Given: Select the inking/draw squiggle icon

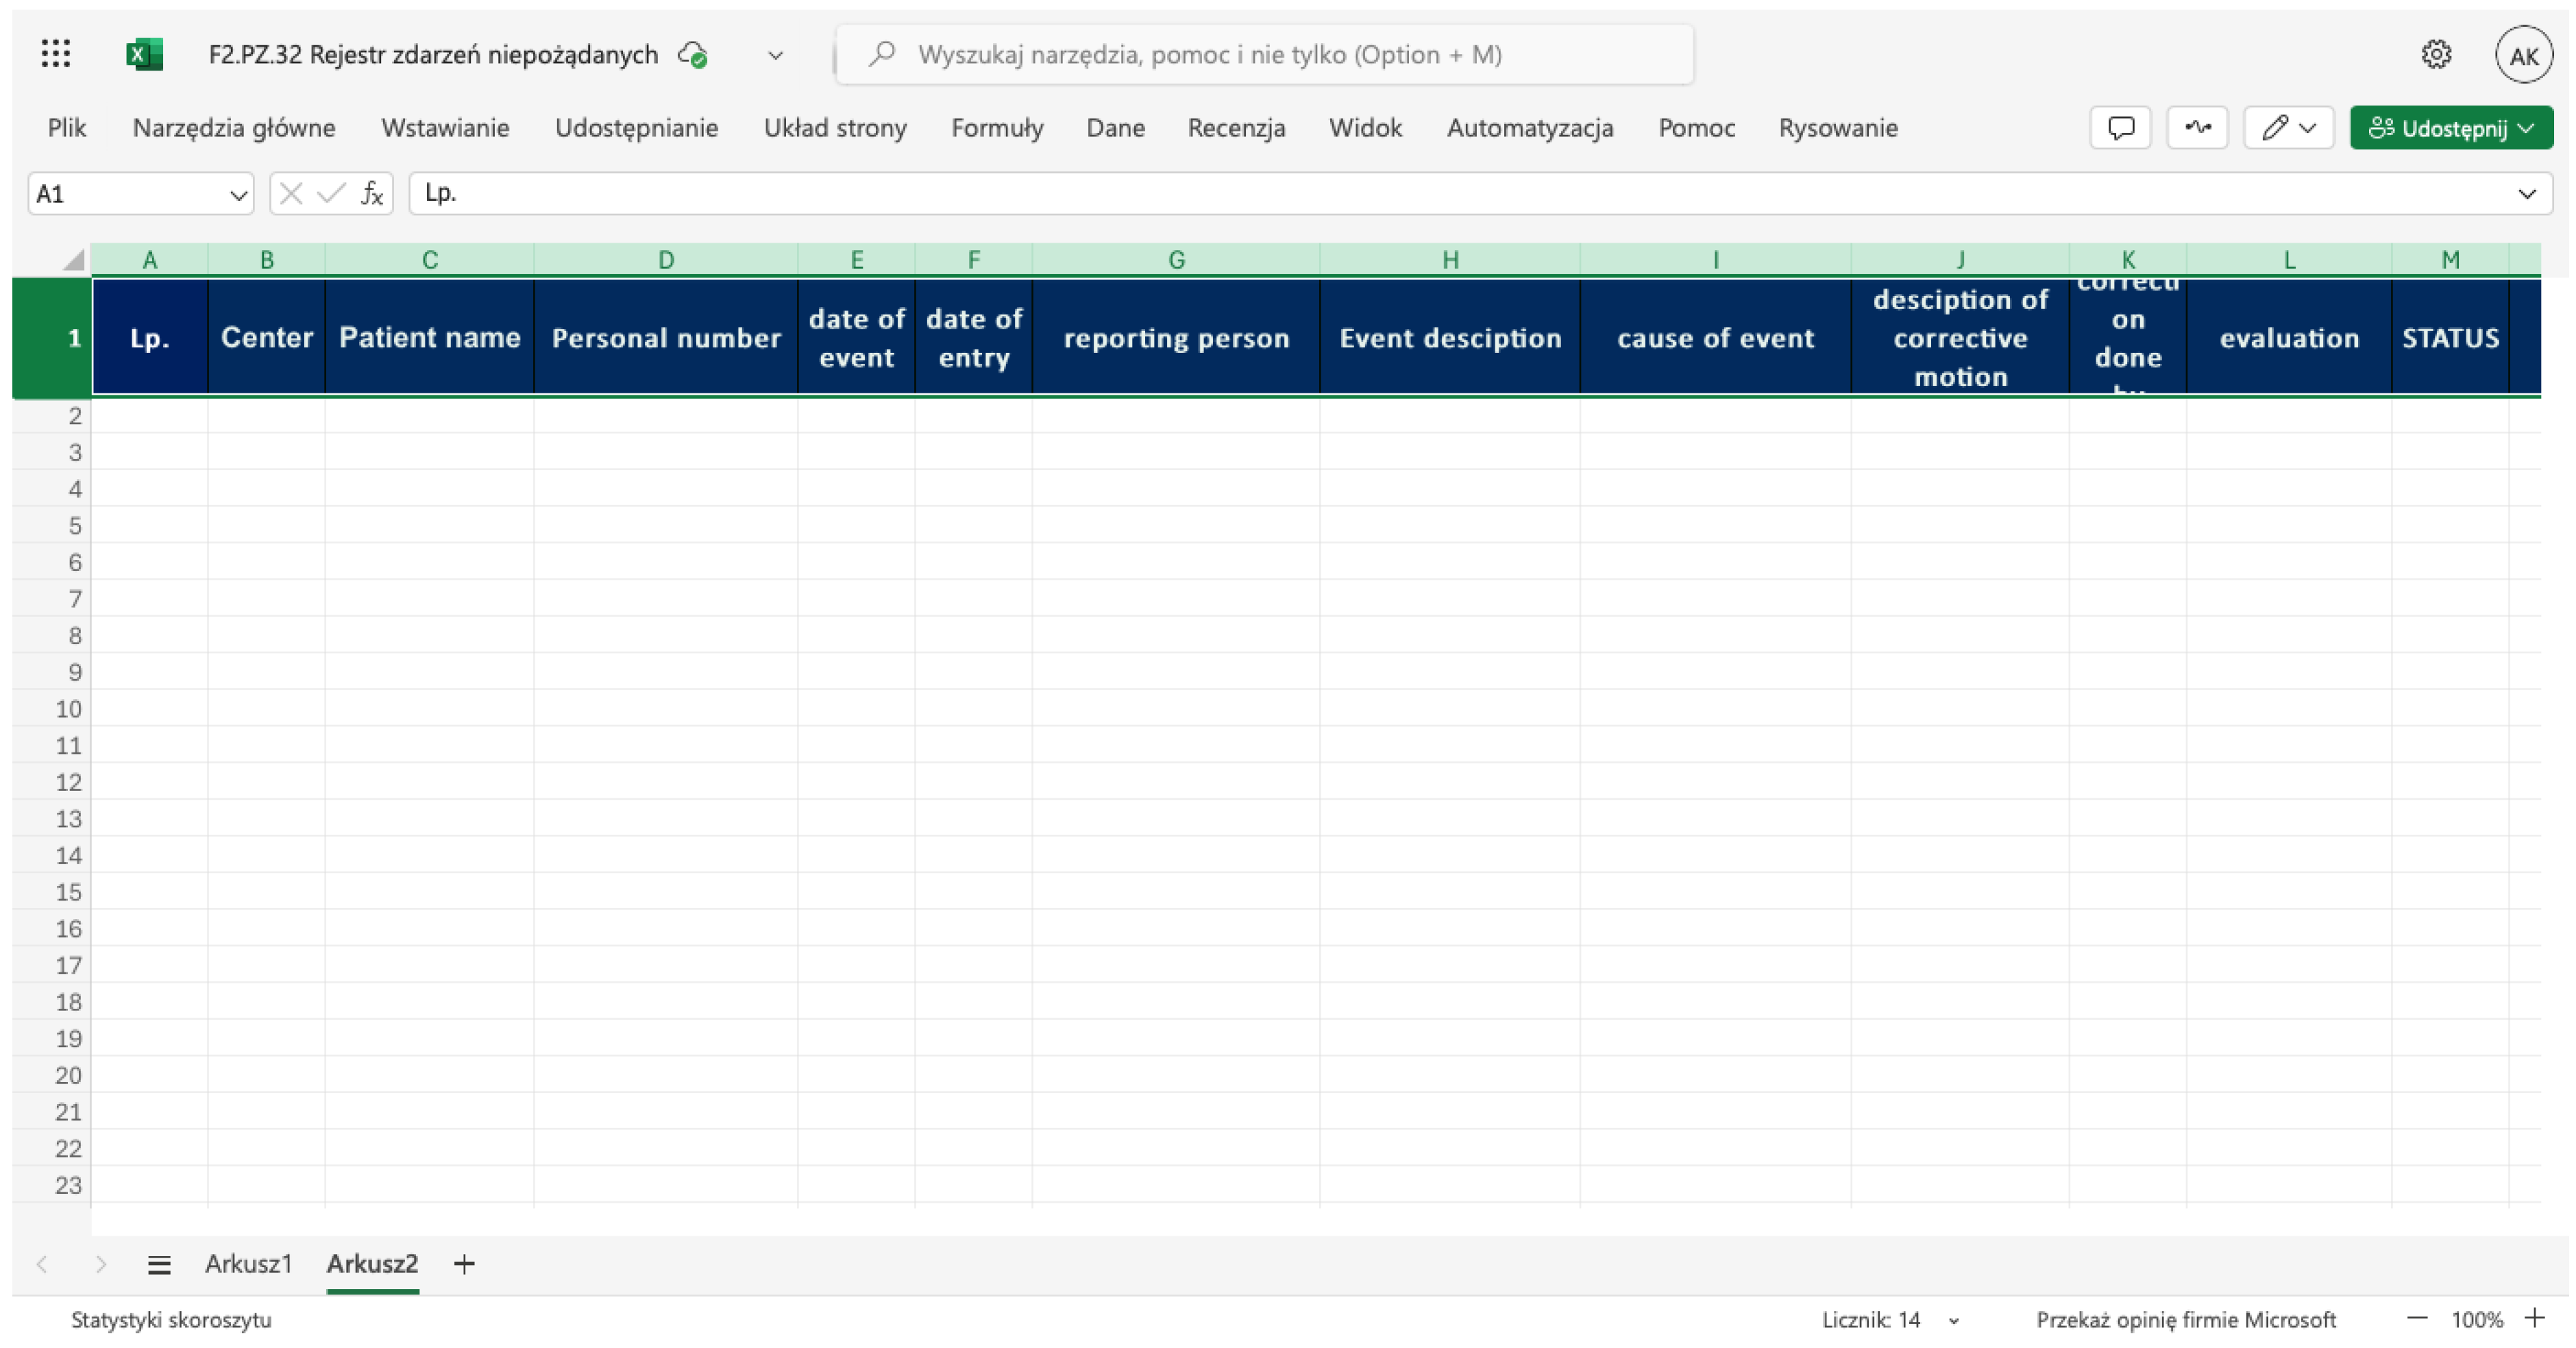Looking at the screenshot, I should [x=2196, y=127].
